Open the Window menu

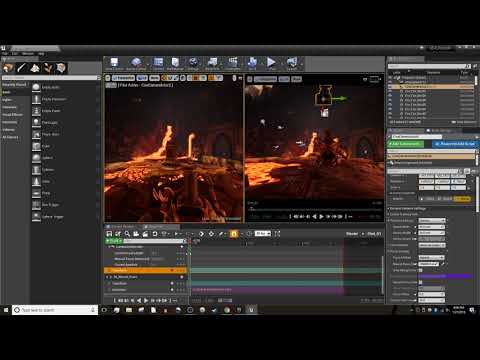[28, 54]
